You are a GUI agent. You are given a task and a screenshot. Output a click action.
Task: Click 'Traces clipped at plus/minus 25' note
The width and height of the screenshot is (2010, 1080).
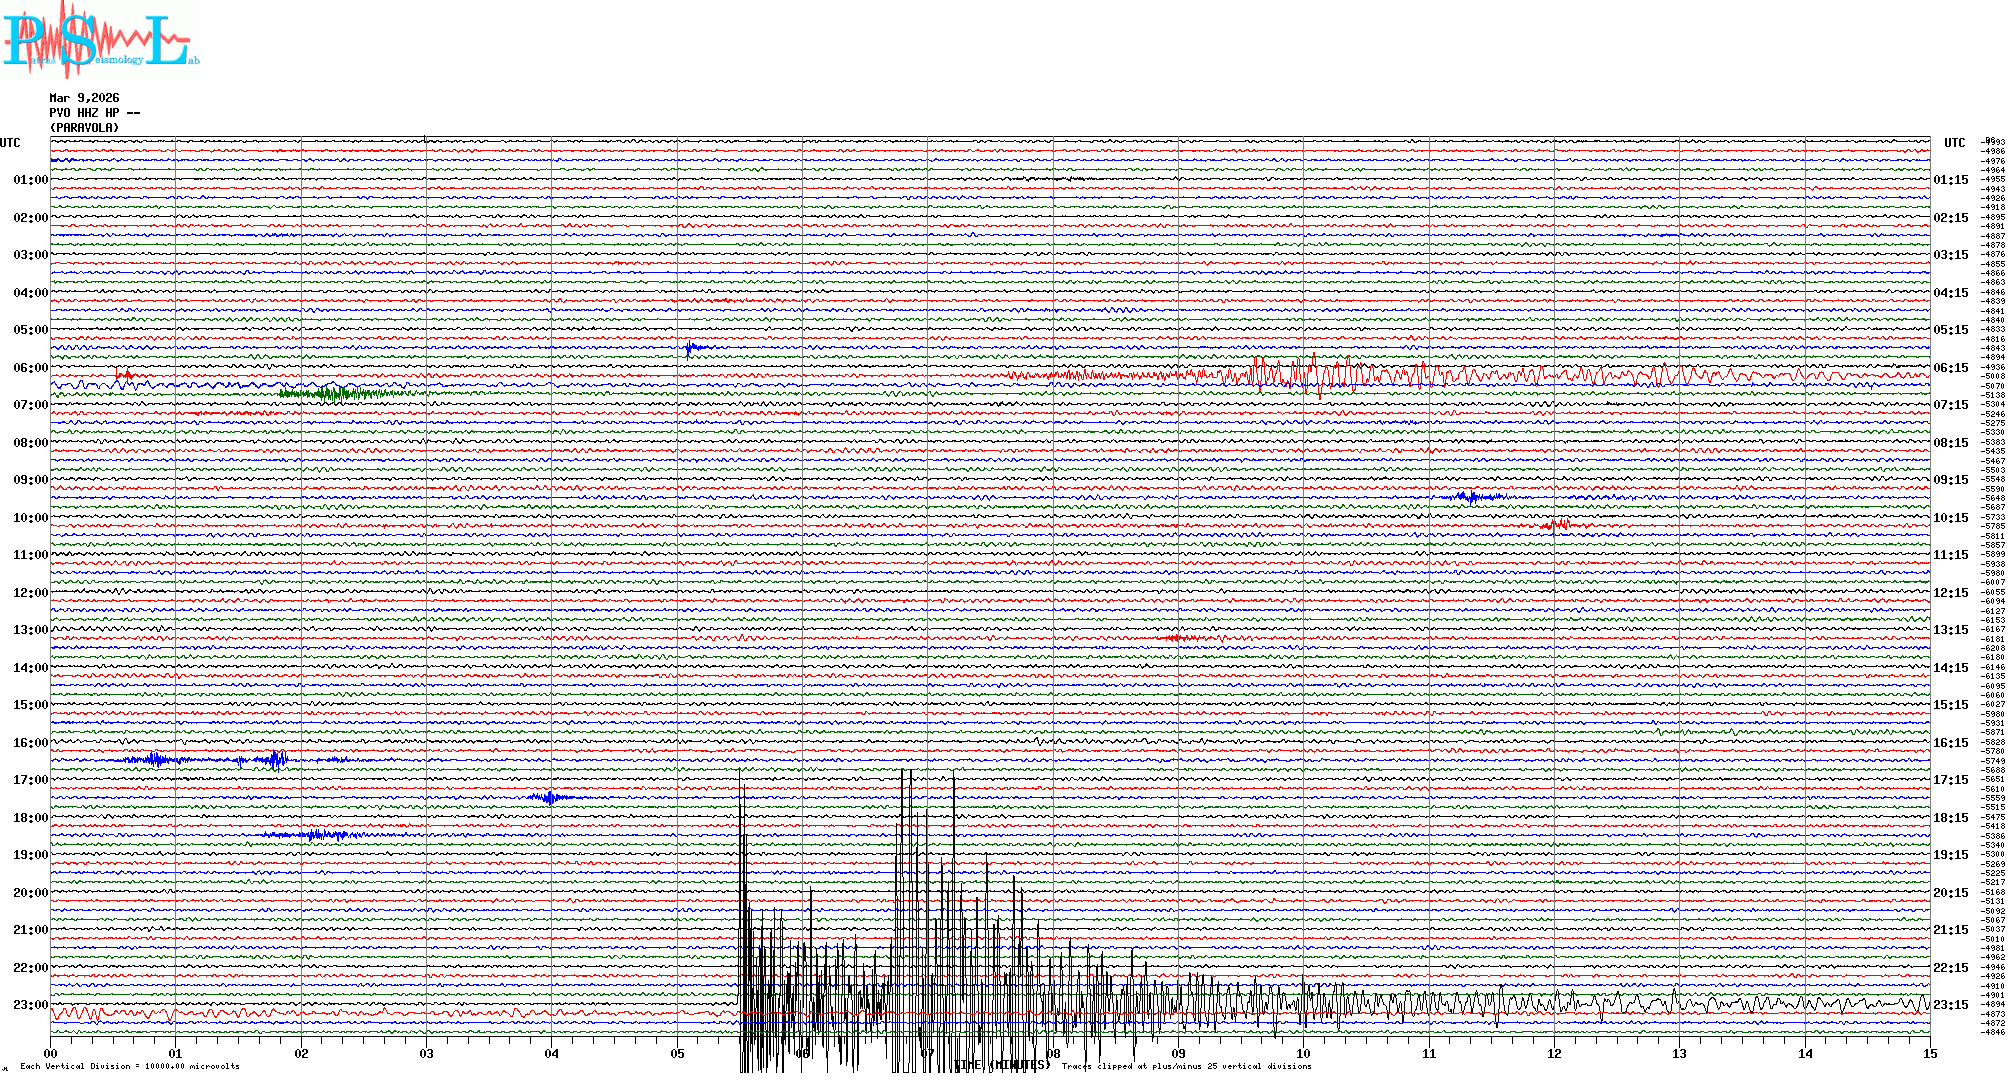tap(1186, 1066)
